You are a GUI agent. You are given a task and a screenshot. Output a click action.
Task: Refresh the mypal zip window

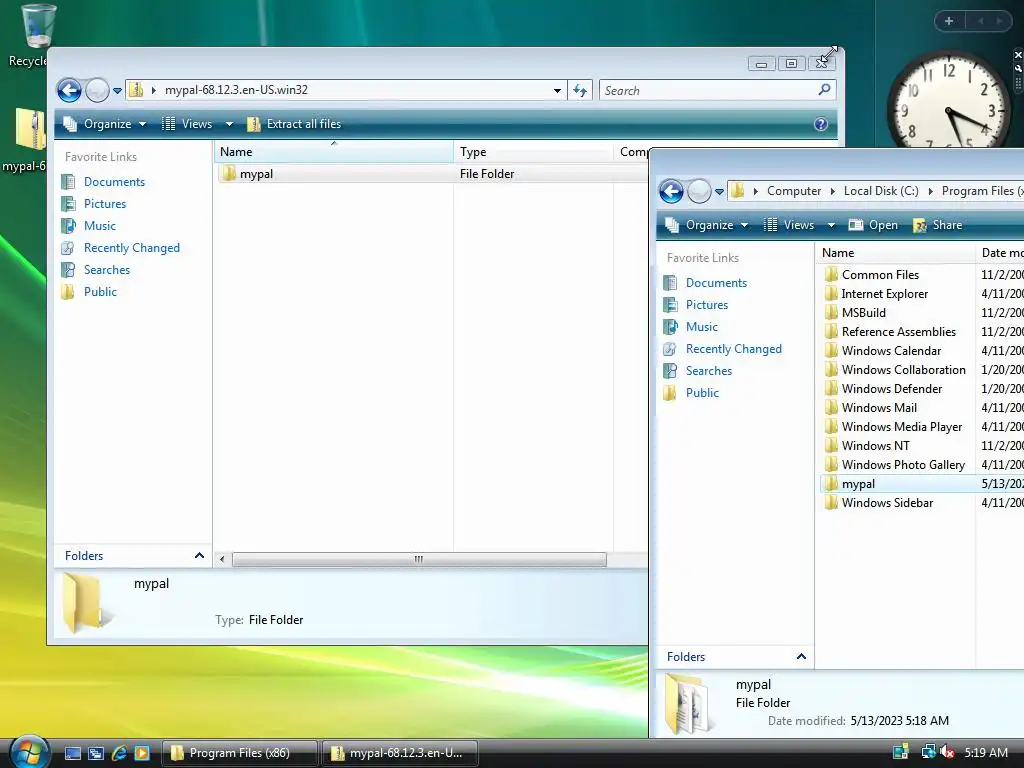pos(580,90)
